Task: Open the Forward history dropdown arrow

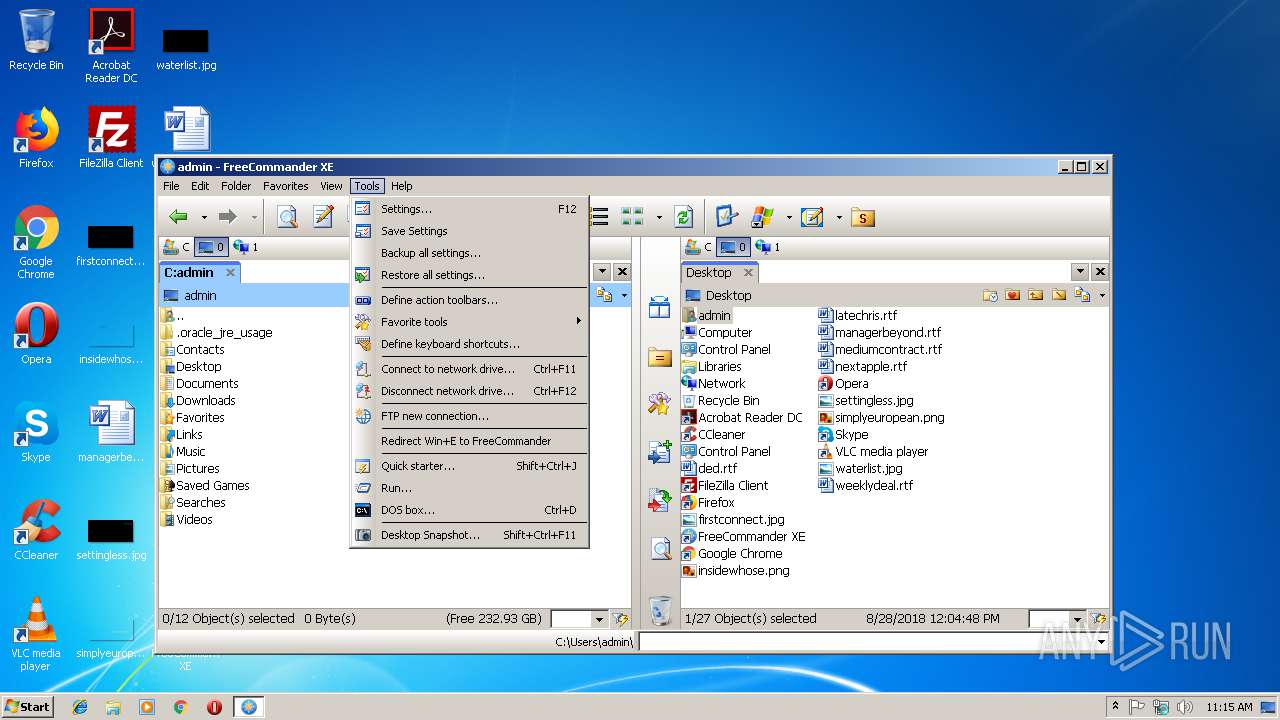Action: [254, 217]
